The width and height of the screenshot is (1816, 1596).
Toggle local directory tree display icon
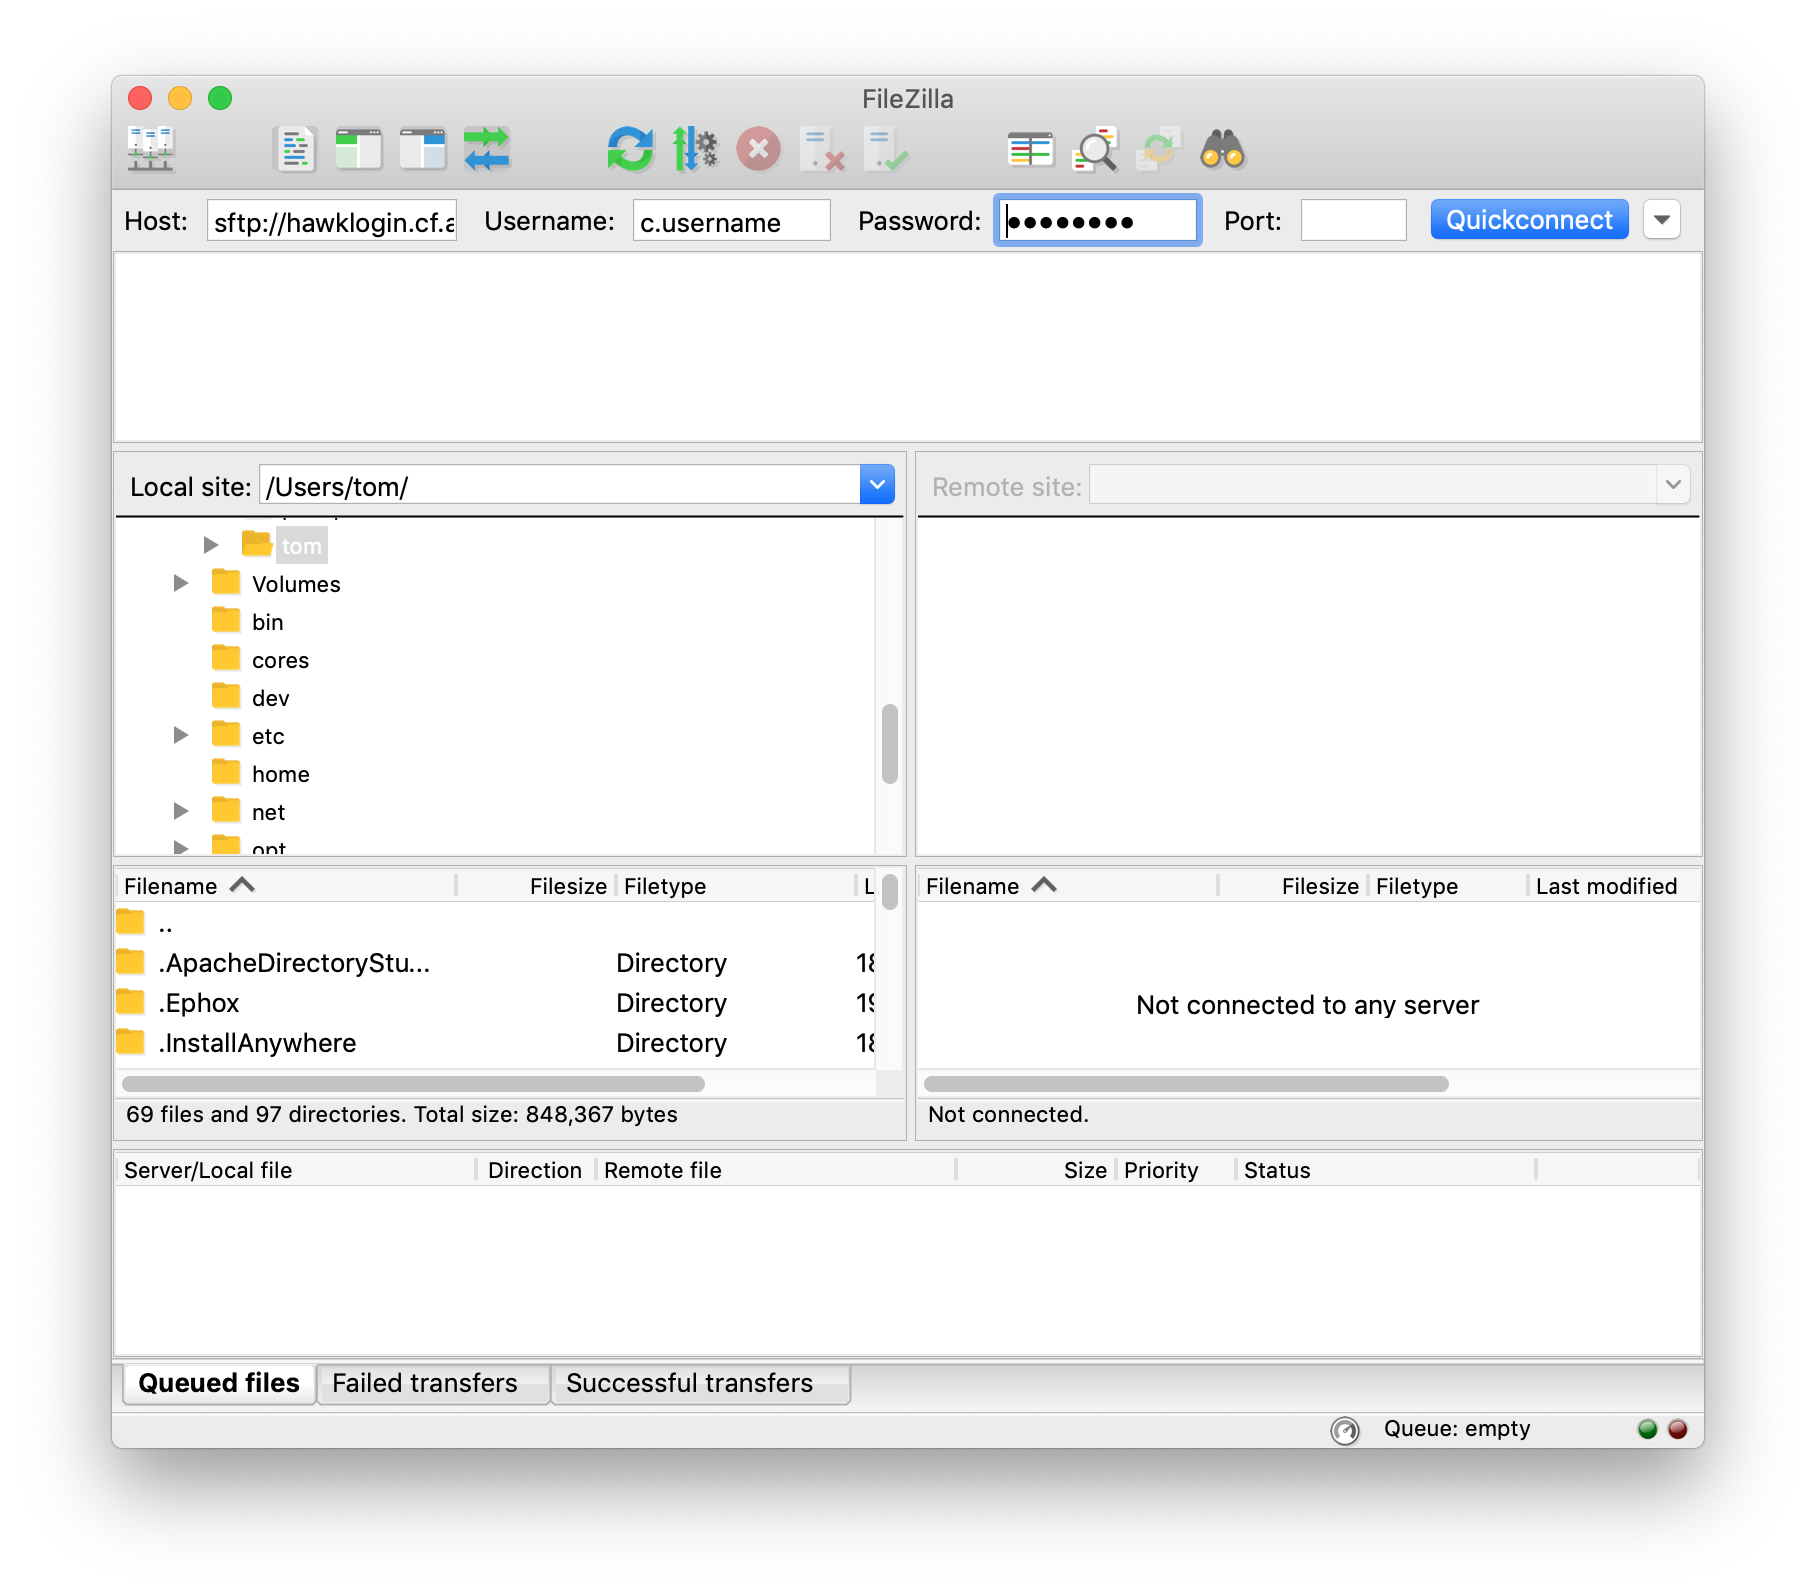359,150
